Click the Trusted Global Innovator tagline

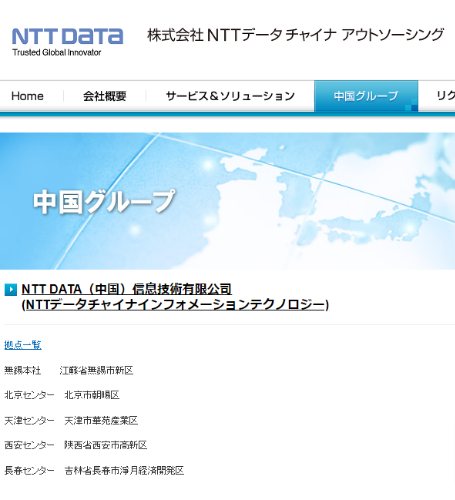(57, 52)
